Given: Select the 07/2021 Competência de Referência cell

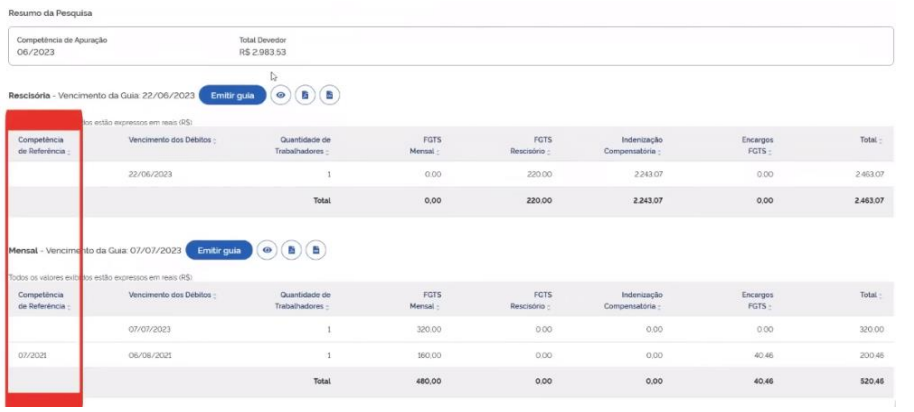Looking at the screenshot, I should [x=32, y=355].
